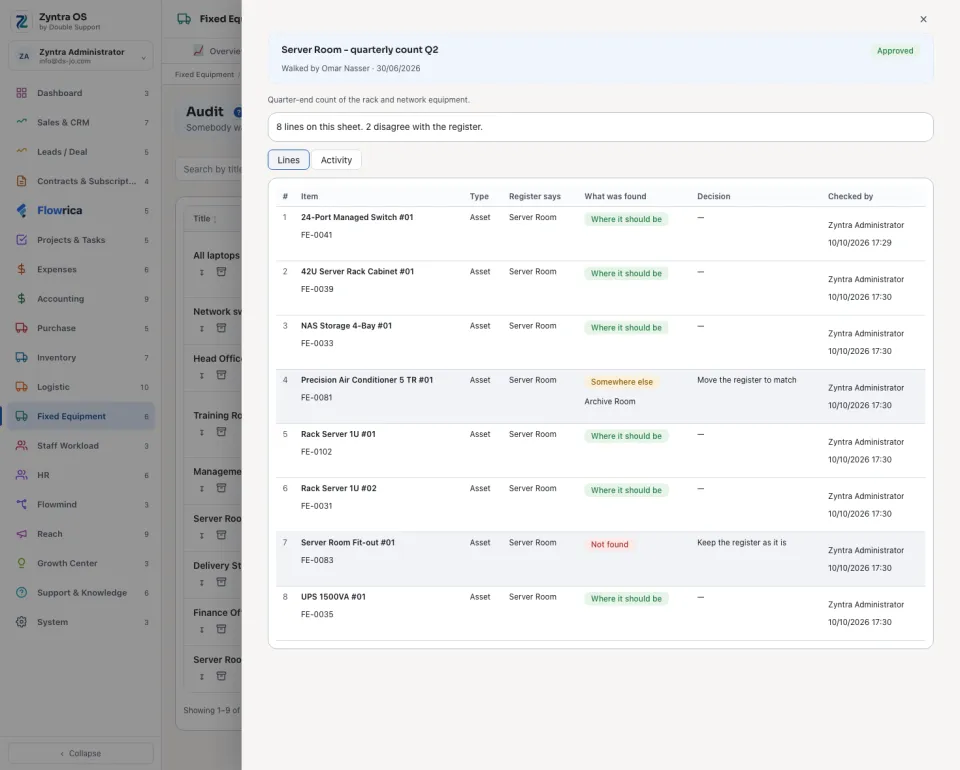
Task: Open Dashboard from the sidebar
Action: (81, 93)
